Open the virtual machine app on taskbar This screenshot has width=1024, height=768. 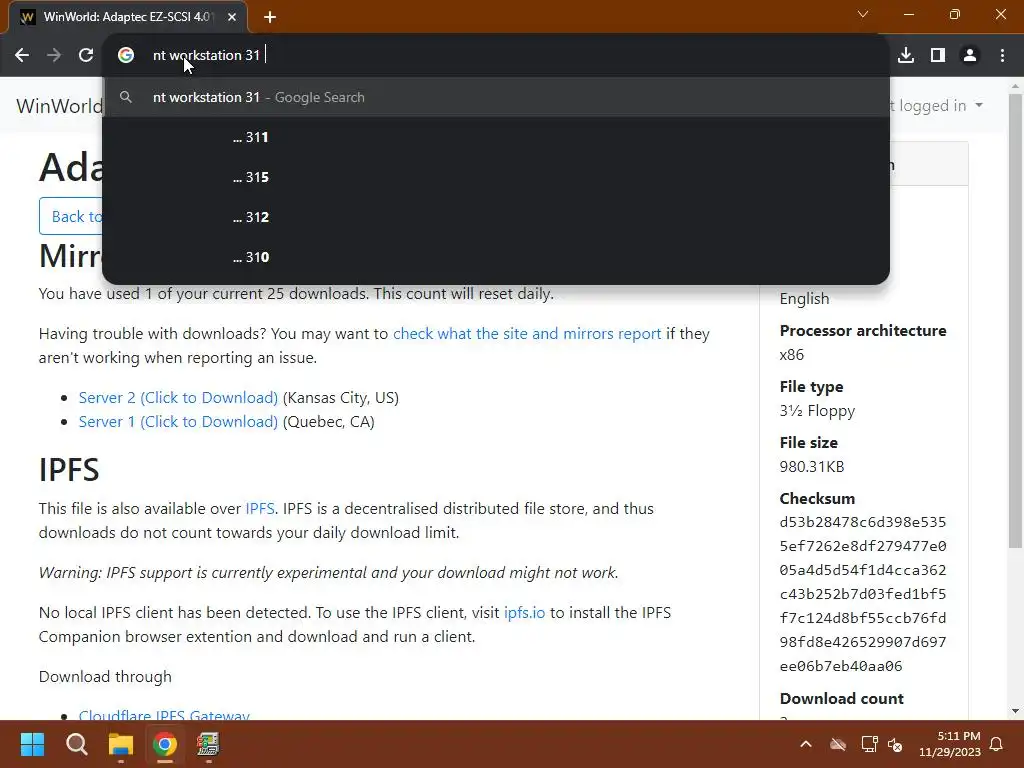(208, 744)
